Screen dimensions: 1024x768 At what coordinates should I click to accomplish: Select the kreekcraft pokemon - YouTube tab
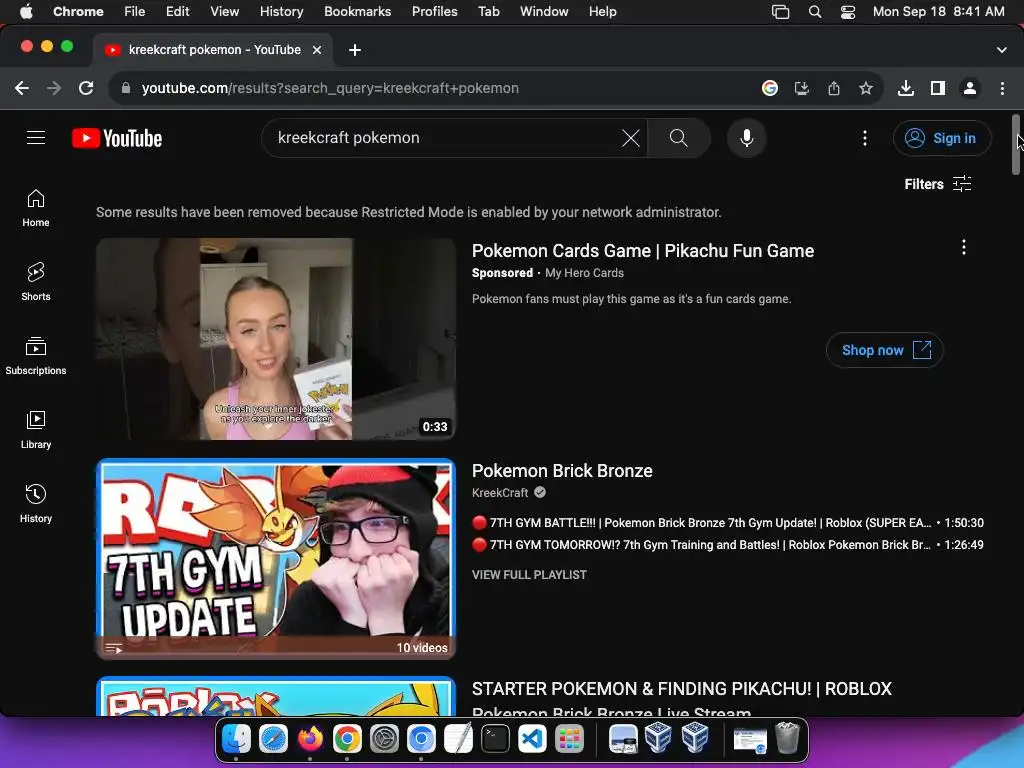tap(212, 50)
